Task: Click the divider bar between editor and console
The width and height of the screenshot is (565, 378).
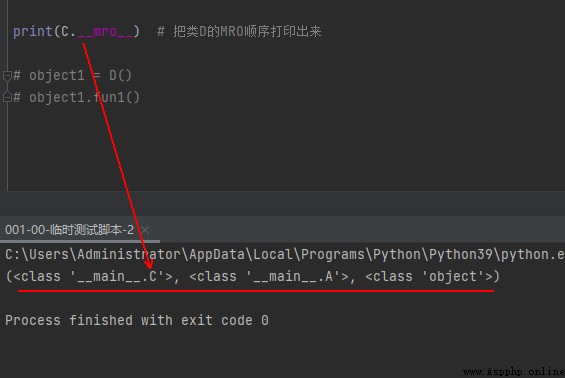Action: [x=282, y=204]
